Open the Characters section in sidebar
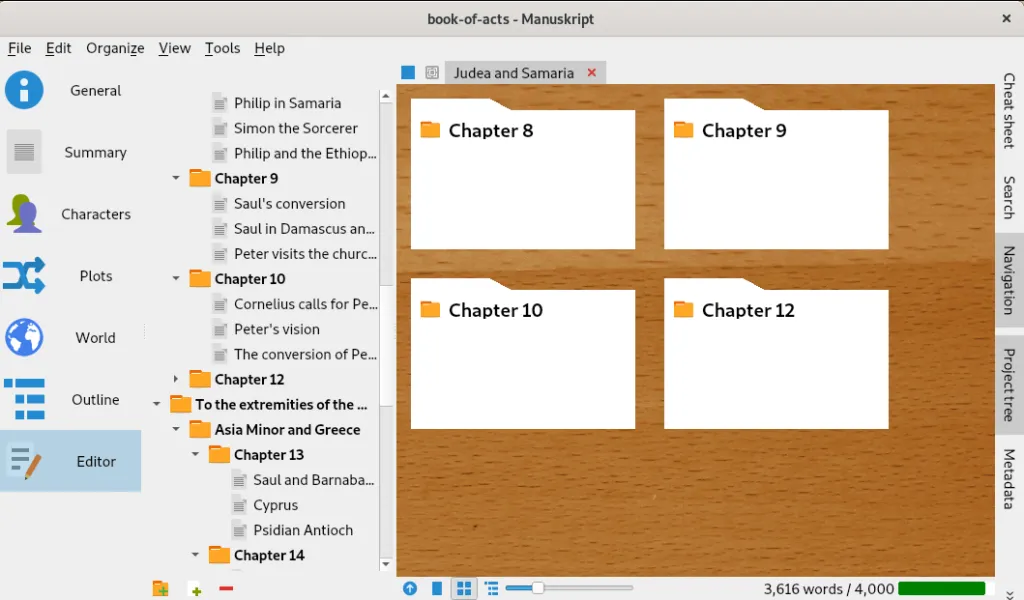The image size is (1024, 600). tap(70, 214)
